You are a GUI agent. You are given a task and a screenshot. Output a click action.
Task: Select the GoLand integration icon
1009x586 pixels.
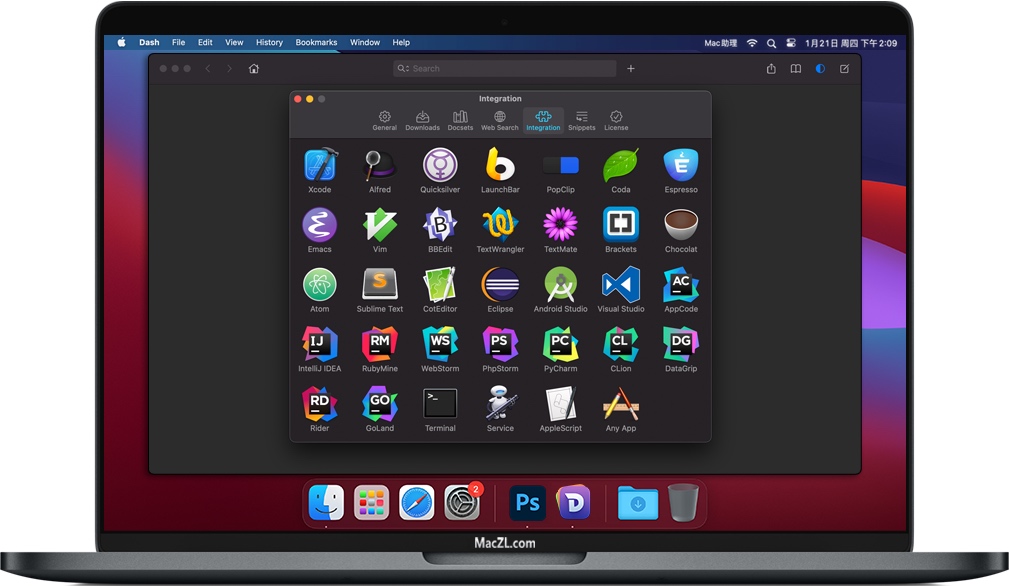[x=380, y=403]
